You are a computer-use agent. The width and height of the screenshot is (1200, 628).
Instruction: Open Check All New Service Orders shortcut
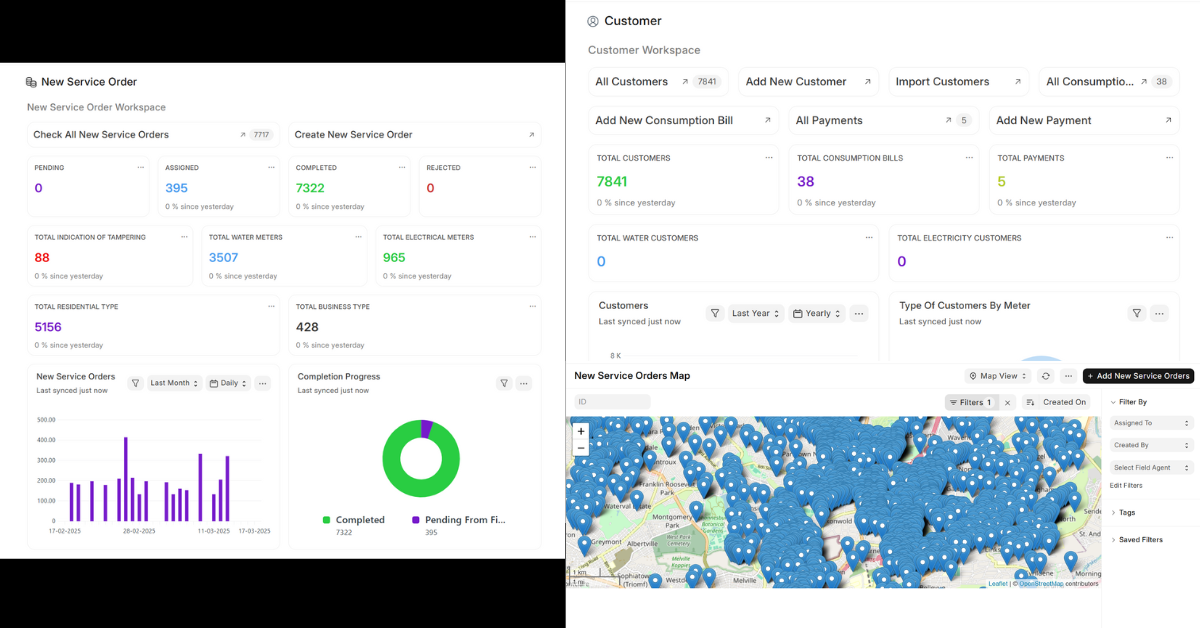101,135
